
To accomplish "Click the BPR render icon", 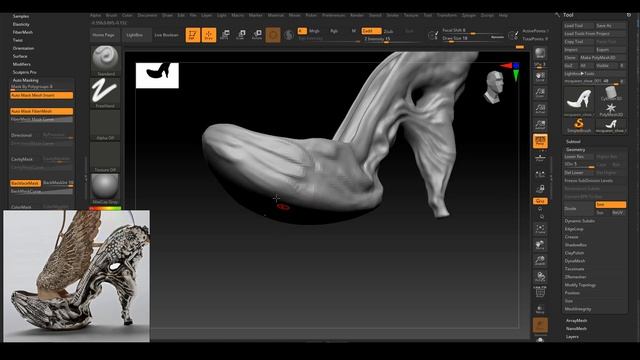I will point(540,53).
